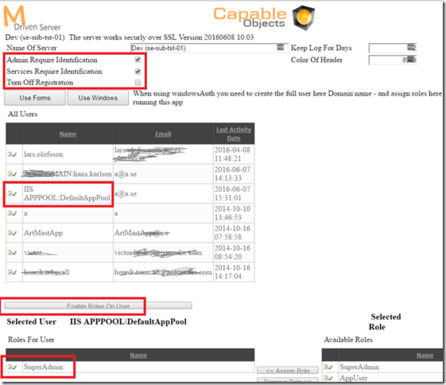Click the Use Forms button
Screen dimensions: 446x385
click(x=35, y=98)
